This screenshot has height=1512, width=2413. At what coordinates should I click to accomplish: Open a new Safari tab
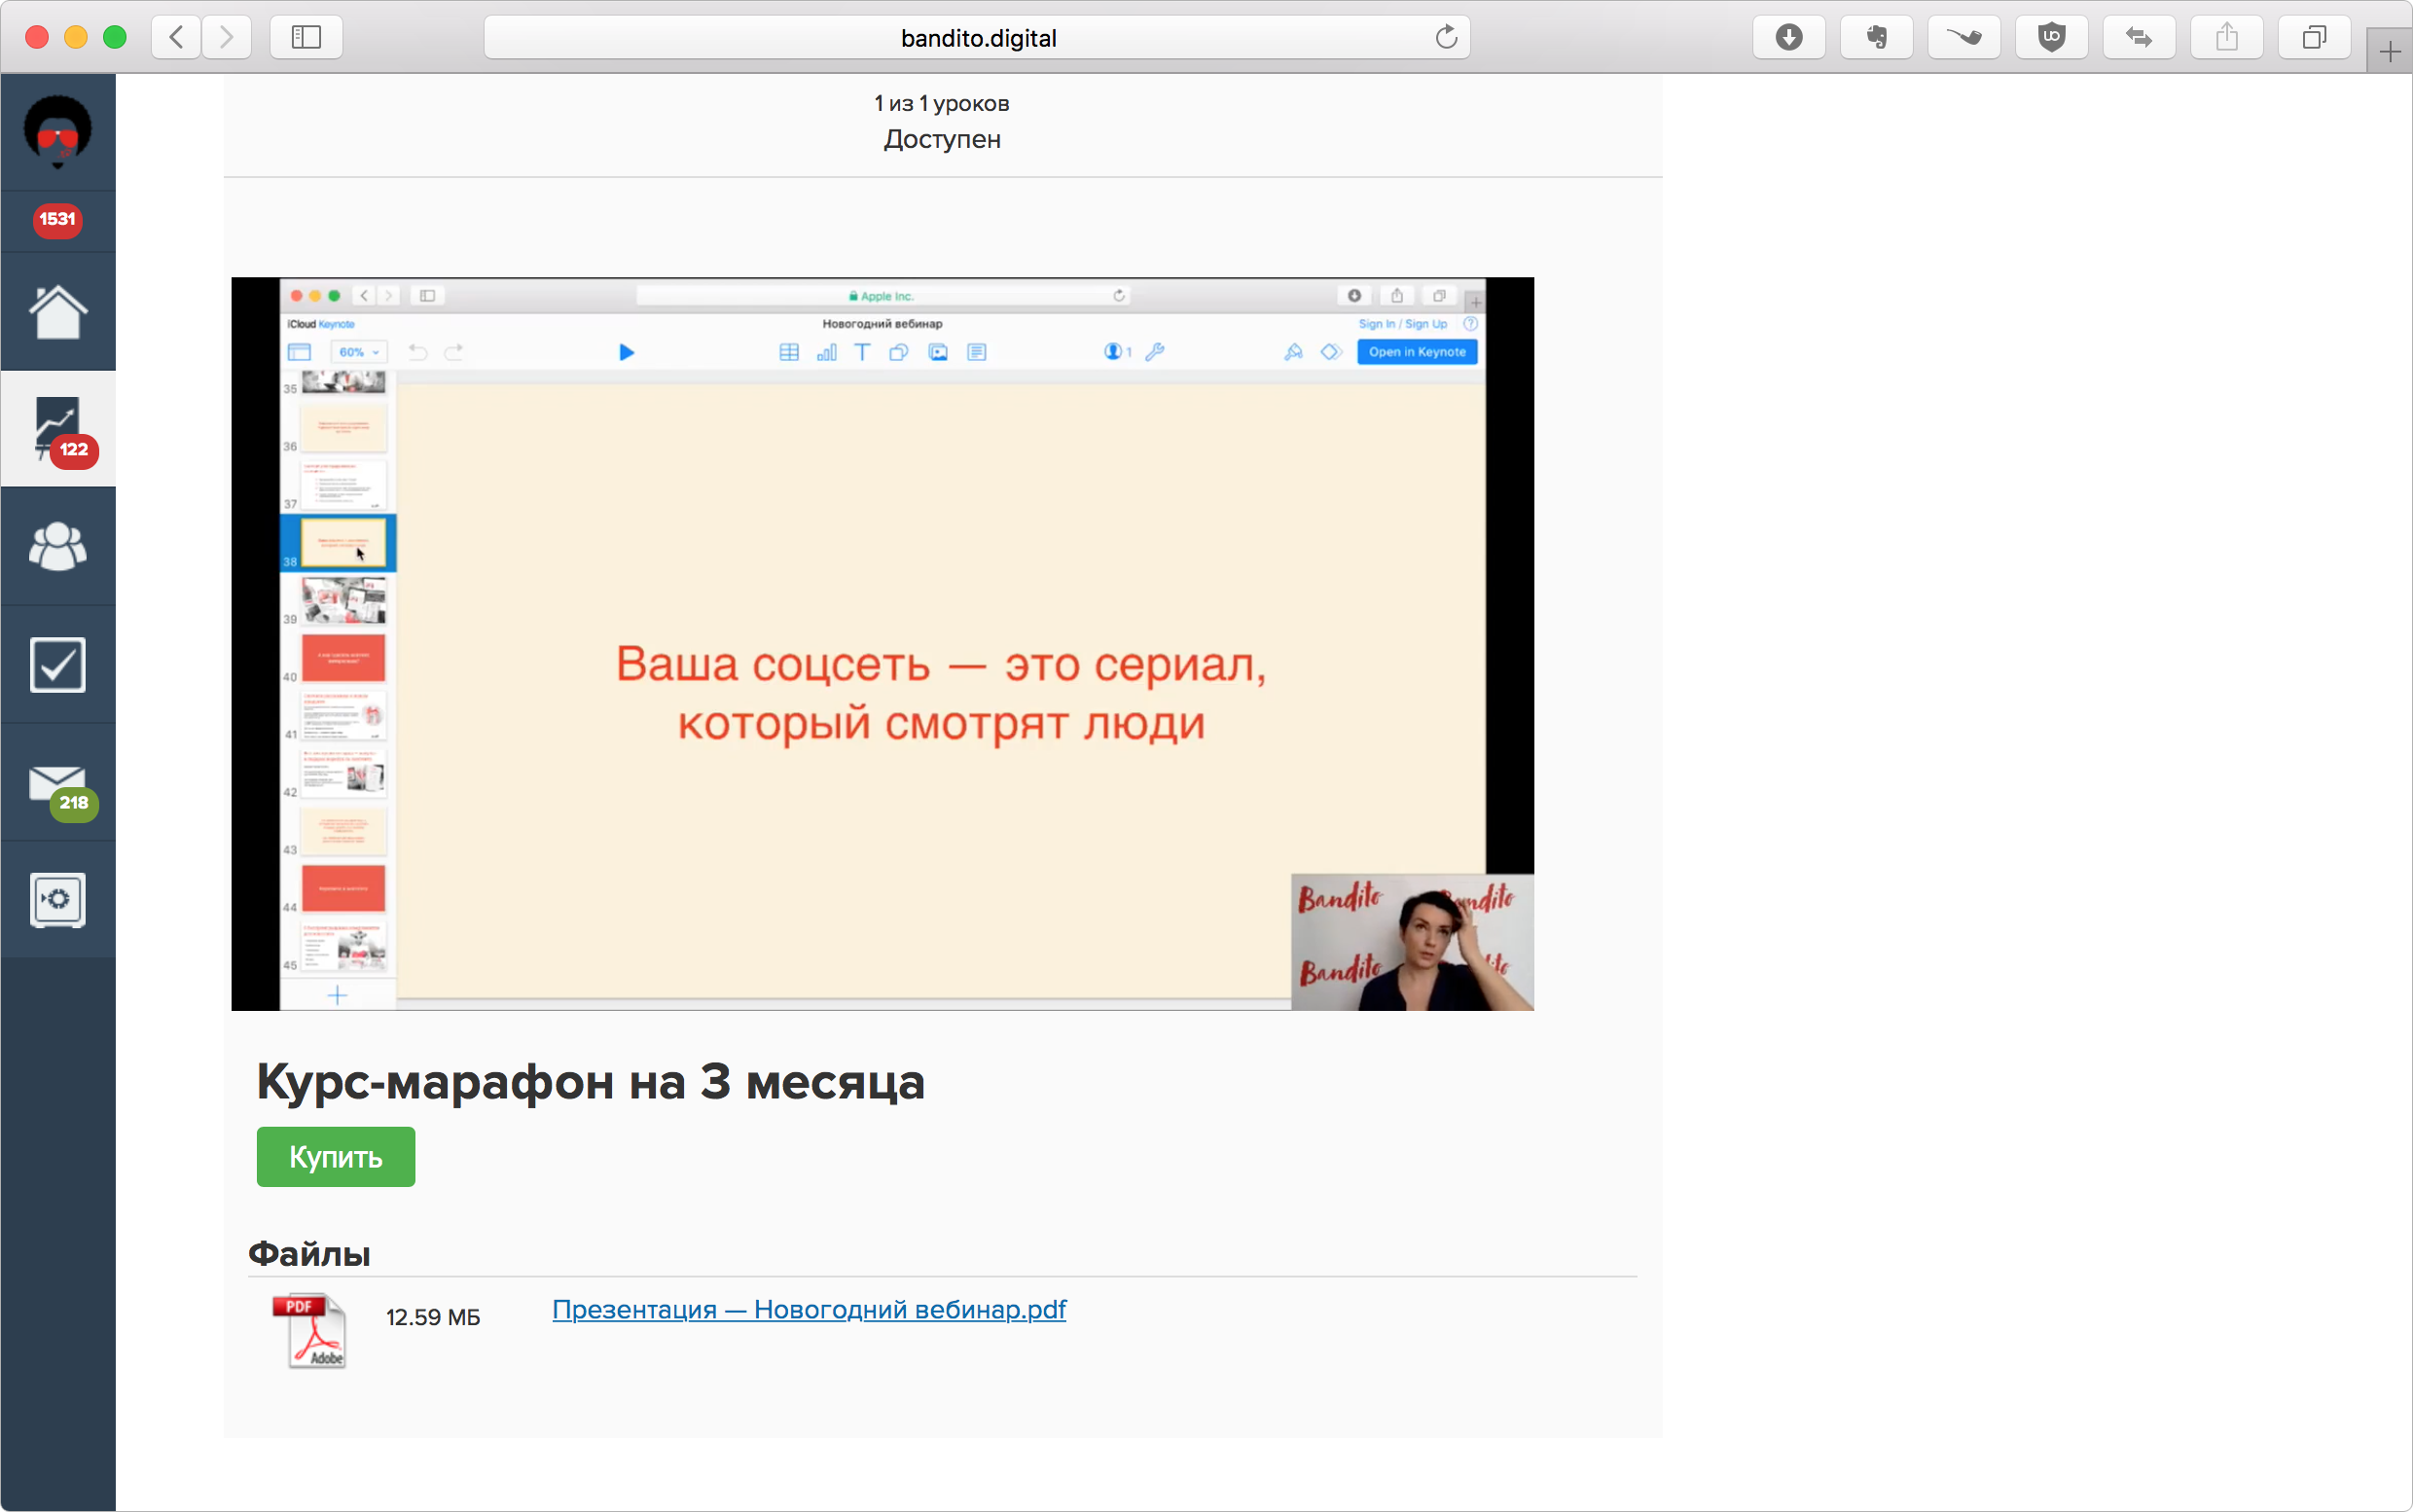[2389, 52]
